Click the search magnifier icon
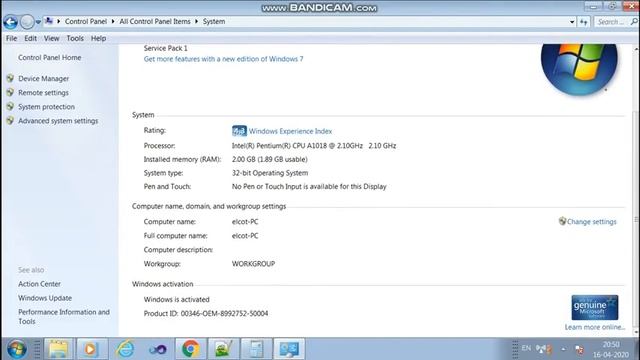The height and width of the screenshot is (360, 640). (x=634, y=22)
